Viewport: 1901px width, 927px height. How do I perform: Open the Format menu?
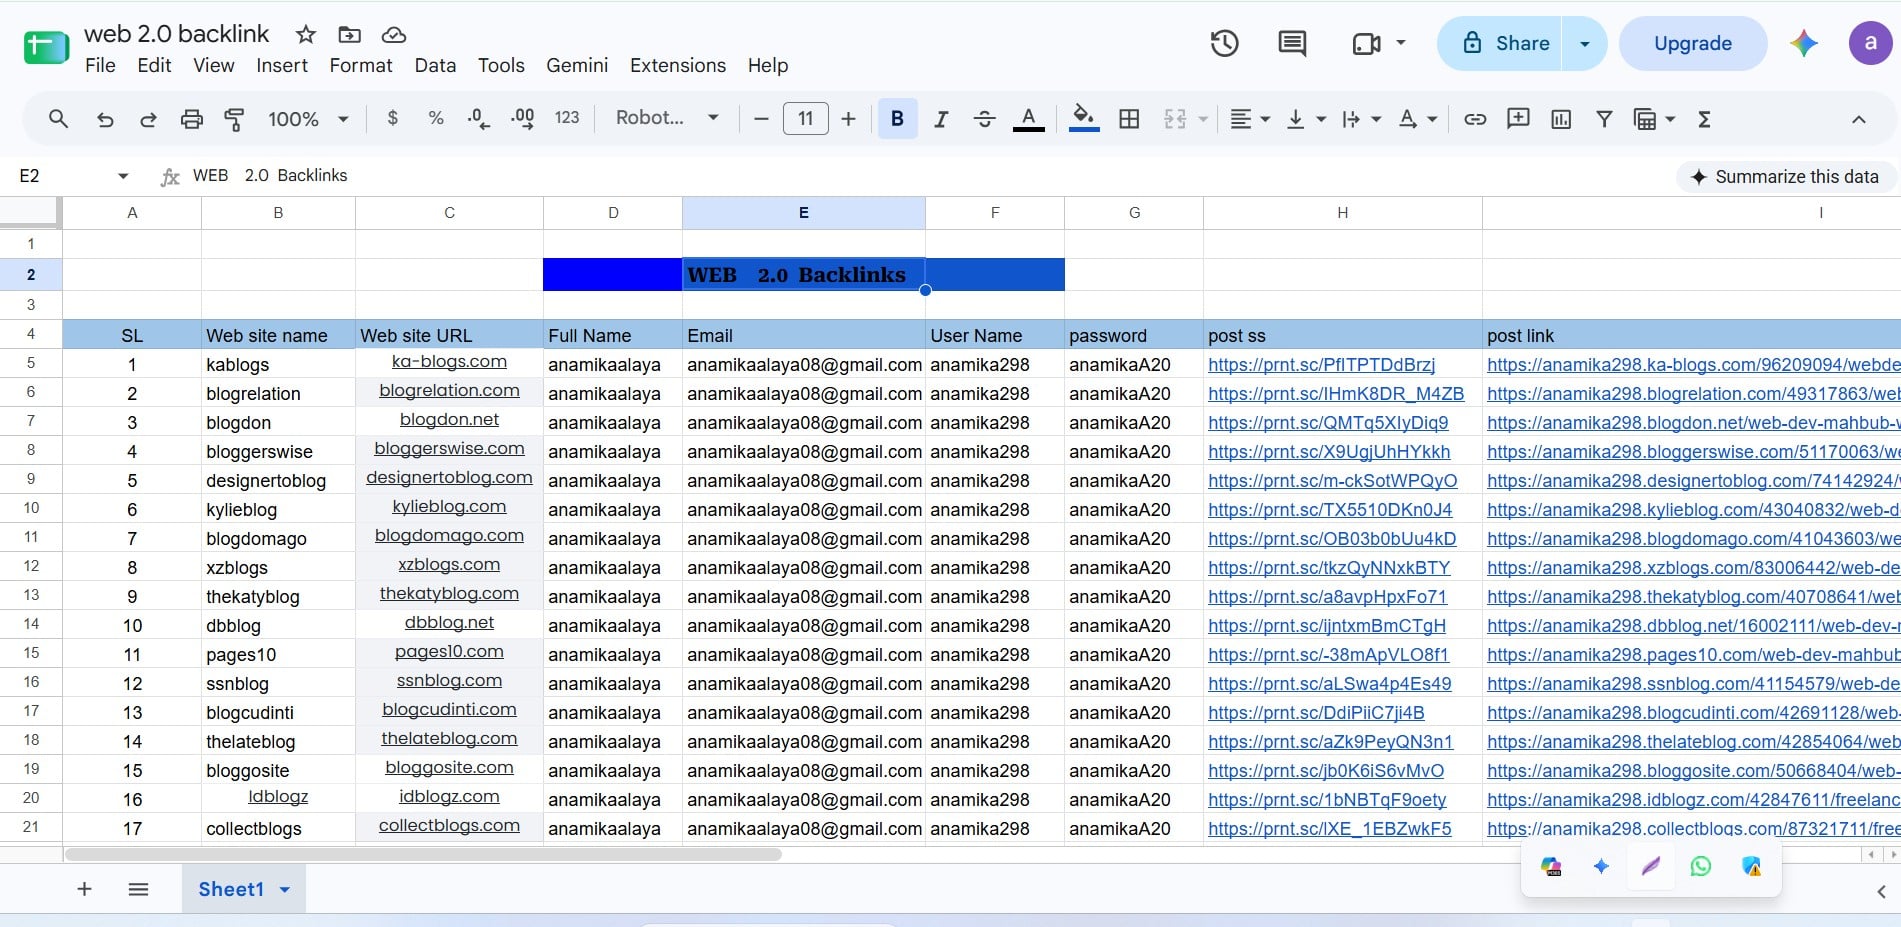(361, 65)
